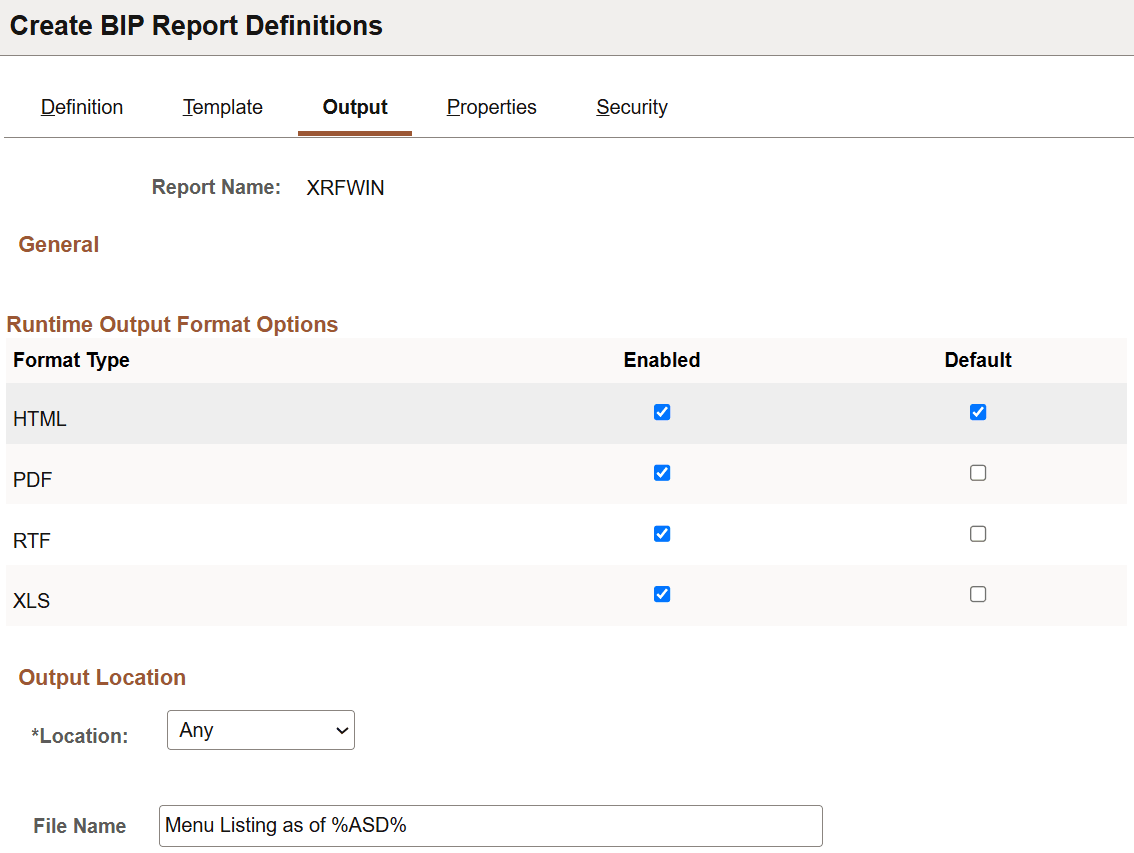This screenshot has width=1134, height=853.
Task: Disable the PDF enabled checkbox
Action: coord(661,473)
